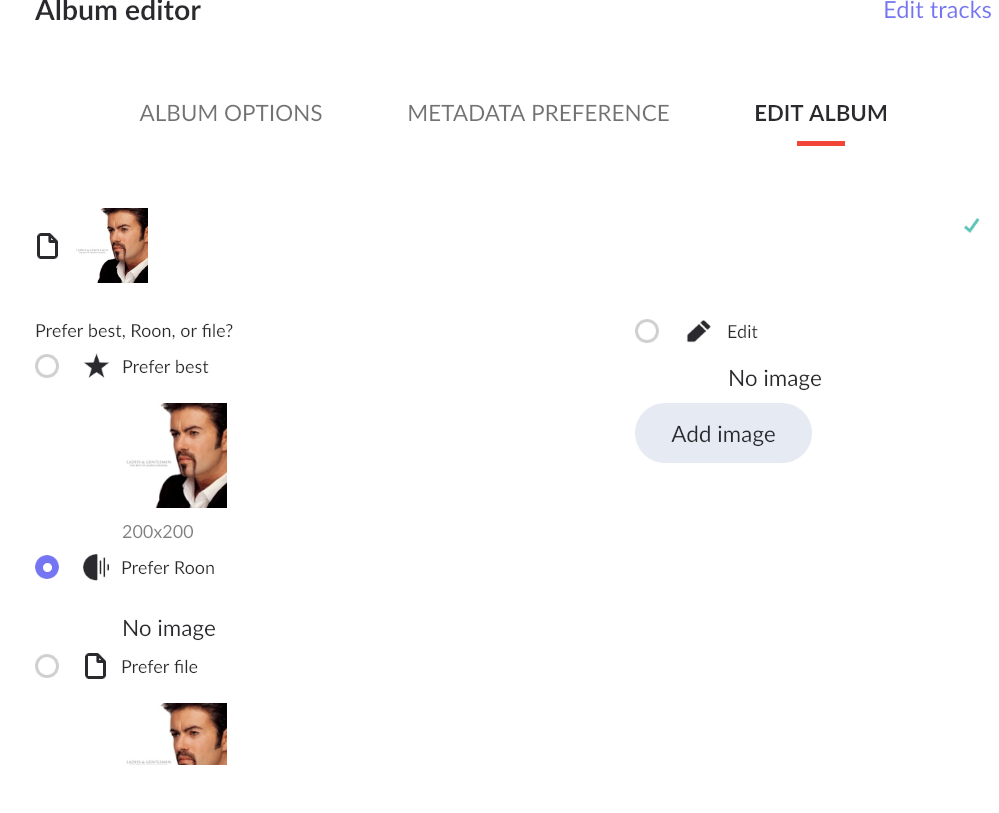The height and width of the screenshot is (813, 999).
Task: Click the No image text under Prefer Roon
Action: click(x=169, y=629)
